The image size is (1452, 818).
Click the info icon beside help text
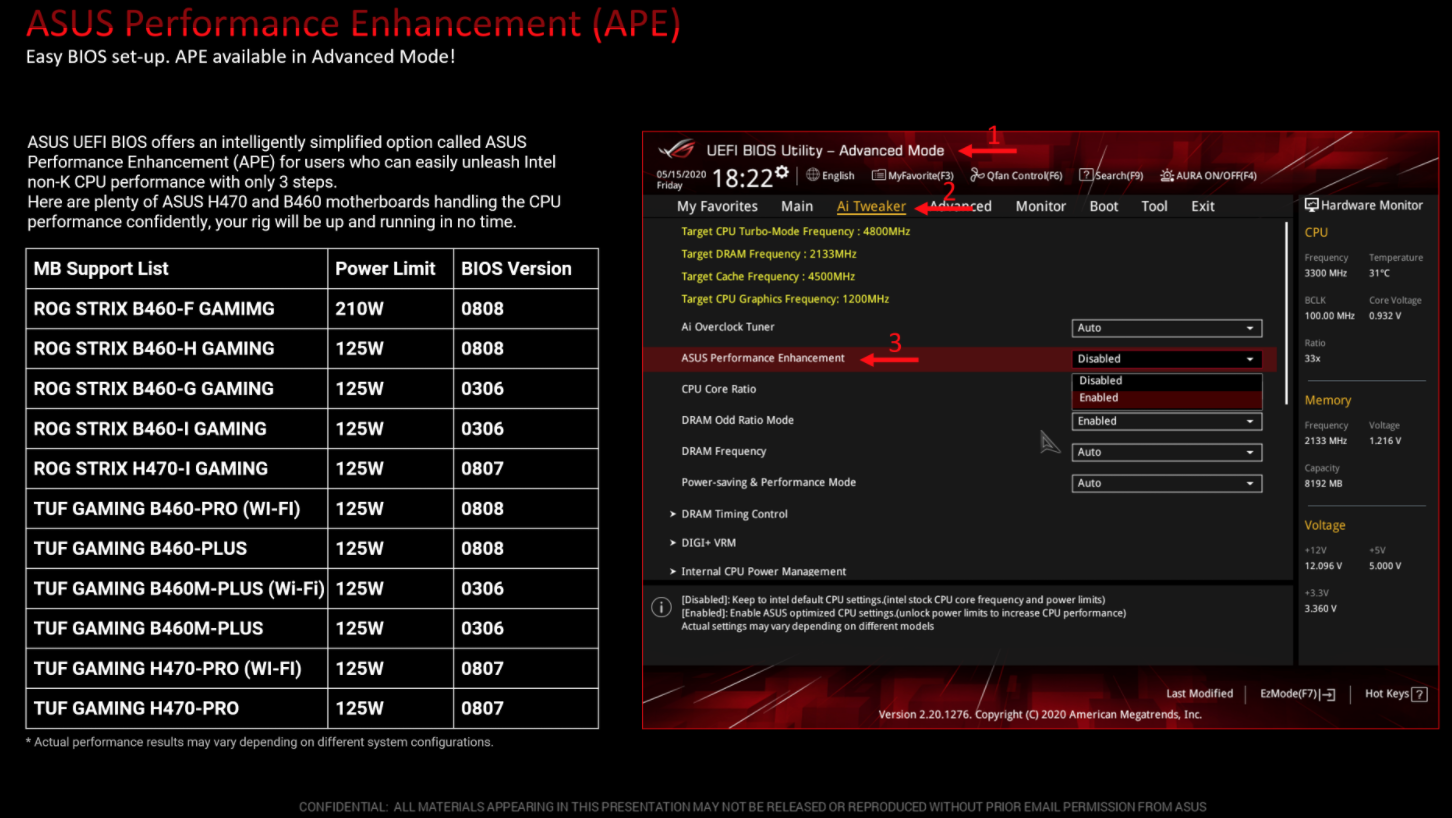click(661, 607)
